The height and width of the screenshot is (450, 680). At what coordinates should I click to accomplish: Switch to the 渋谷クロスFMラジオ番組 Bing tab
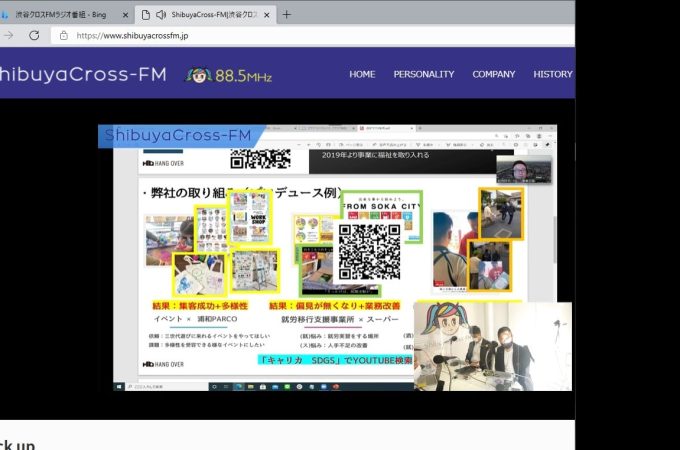pos(60,15)
